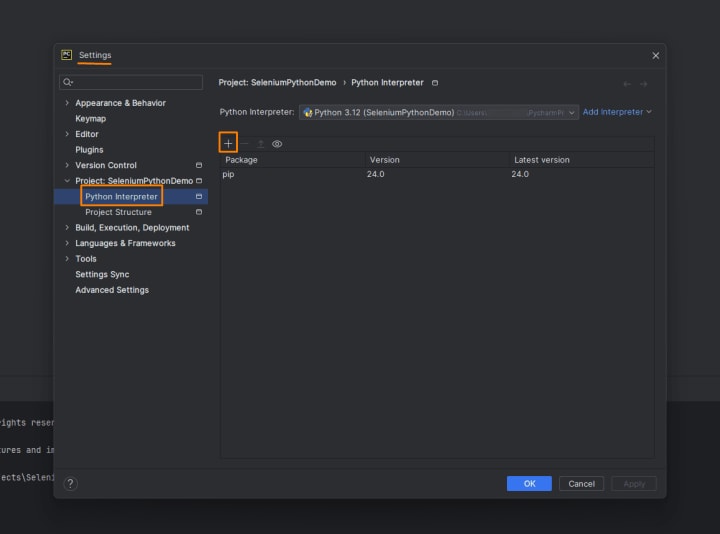This screenshot has width=720, height=534.
Task: Focus the settings search field
Action: pyautogui.click(x=131, y=82)
